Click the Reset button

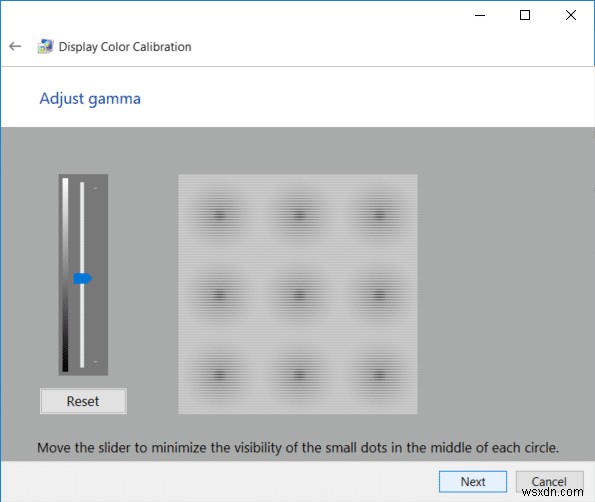pos(83,401)
